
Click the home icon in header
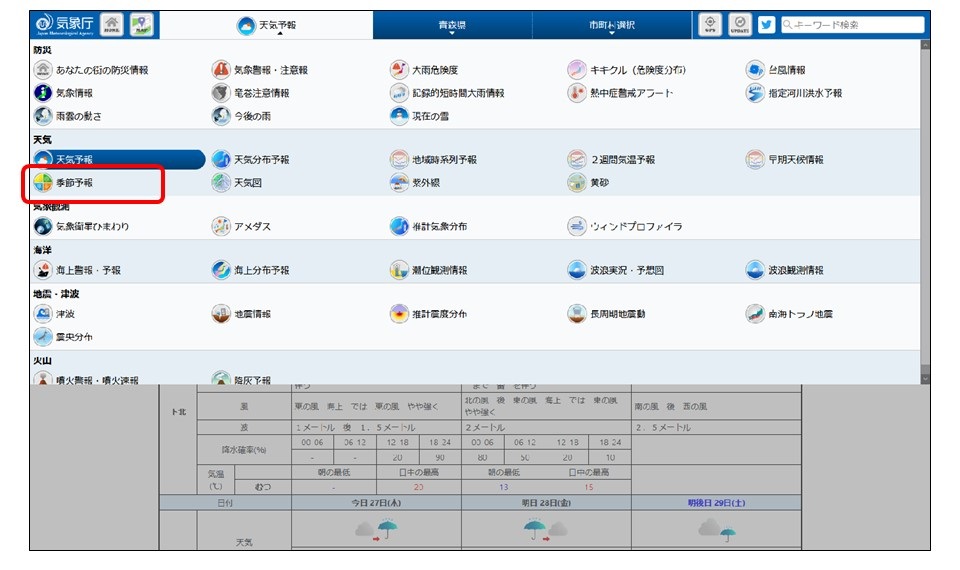click(x=111, y=24)
